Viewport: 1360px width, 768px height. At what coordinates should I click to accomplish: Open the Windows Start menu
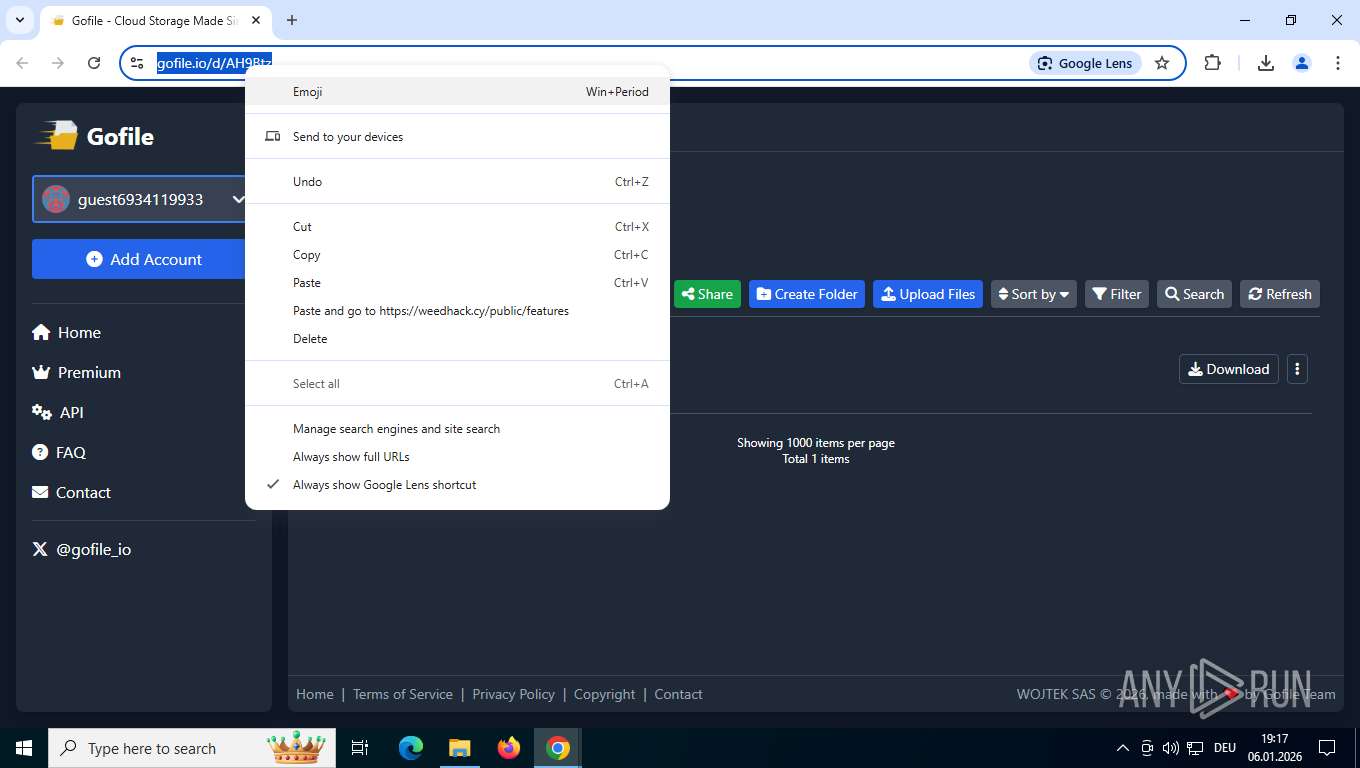tap(24, 748)
